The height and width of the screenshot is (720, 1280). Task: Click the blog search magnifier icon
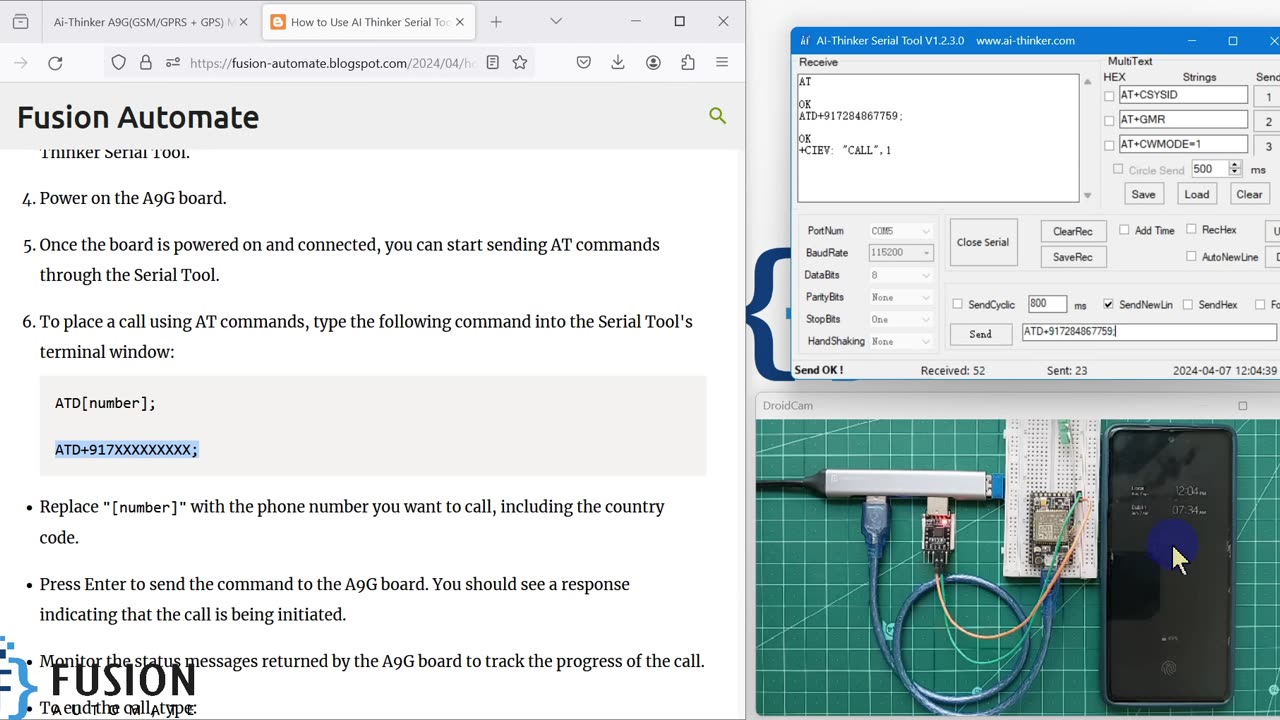pyautogui.click(x=717, y=116)
